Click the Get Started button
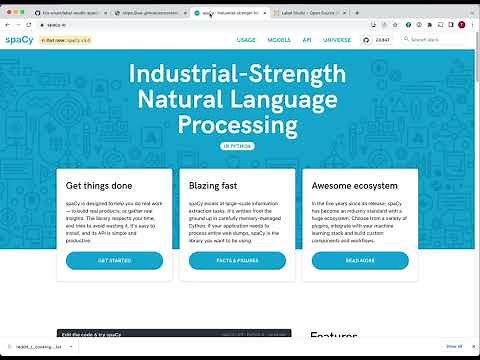The height and width of the screenshot is (360, 480). pyautogui.click(x=114, y=260)
